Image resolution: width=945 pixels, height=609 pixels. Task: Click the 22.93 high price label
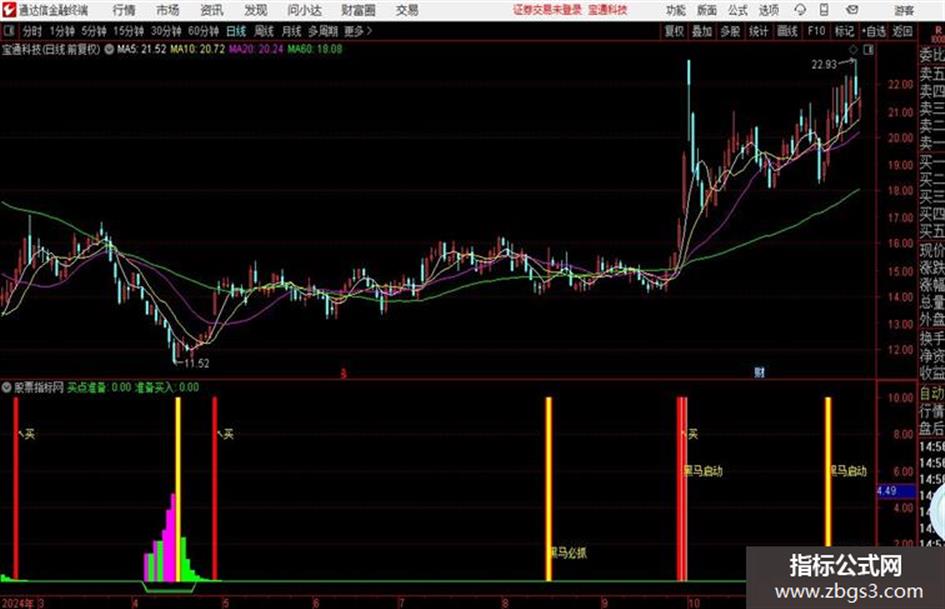tap(824, 65)
